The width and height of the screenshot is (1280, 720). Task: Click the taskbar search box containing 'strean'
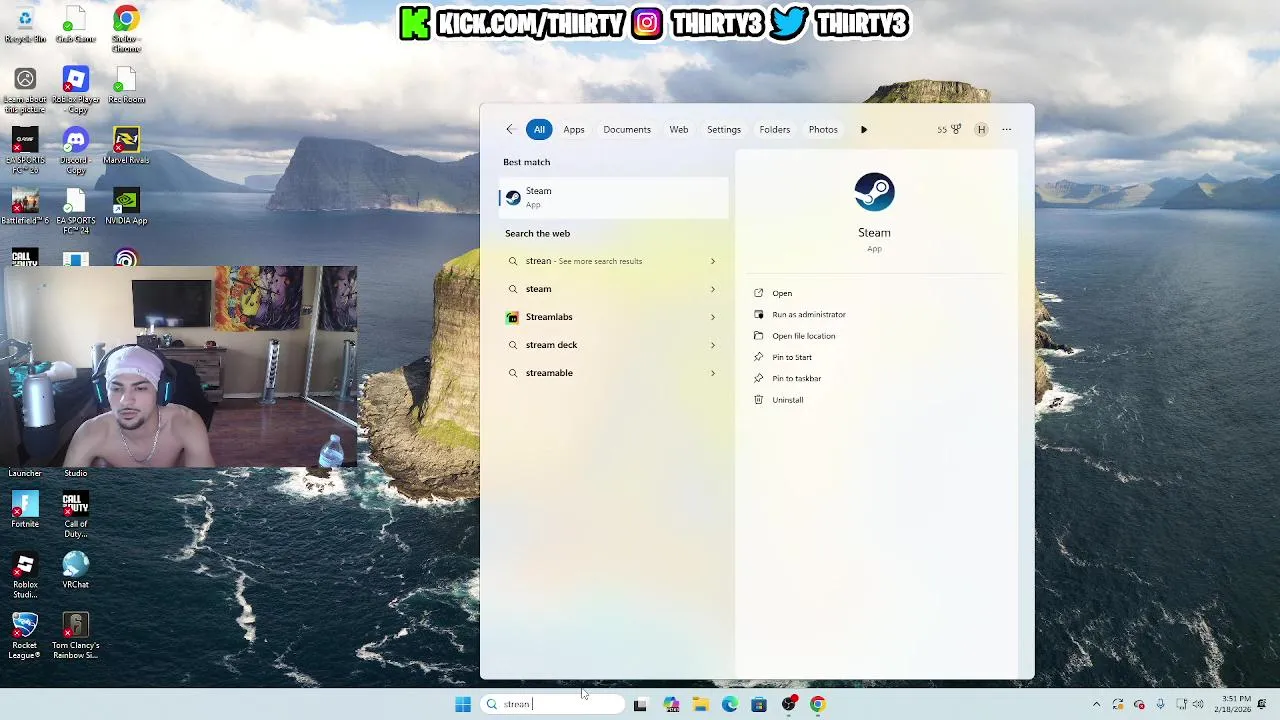[x=552, y=704]
